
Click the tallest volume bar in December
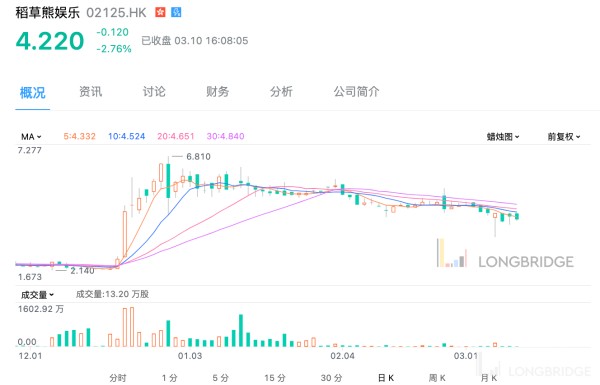132,327
